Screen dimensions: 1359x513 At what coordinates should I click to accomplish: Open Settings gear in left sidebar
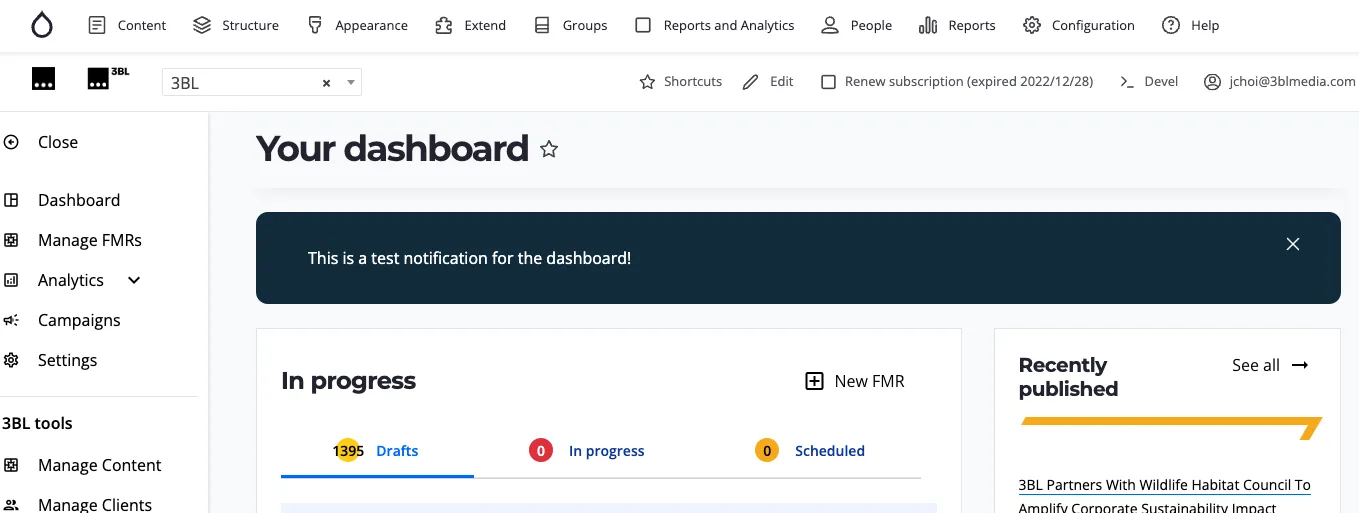tap(12, 360)
